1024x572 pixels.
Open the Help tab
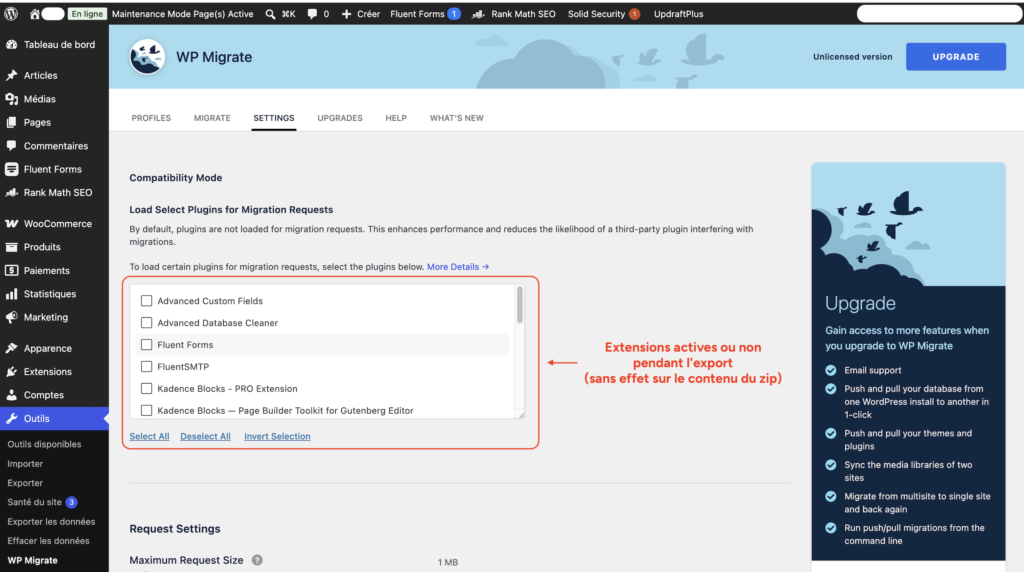coord(396,118)
